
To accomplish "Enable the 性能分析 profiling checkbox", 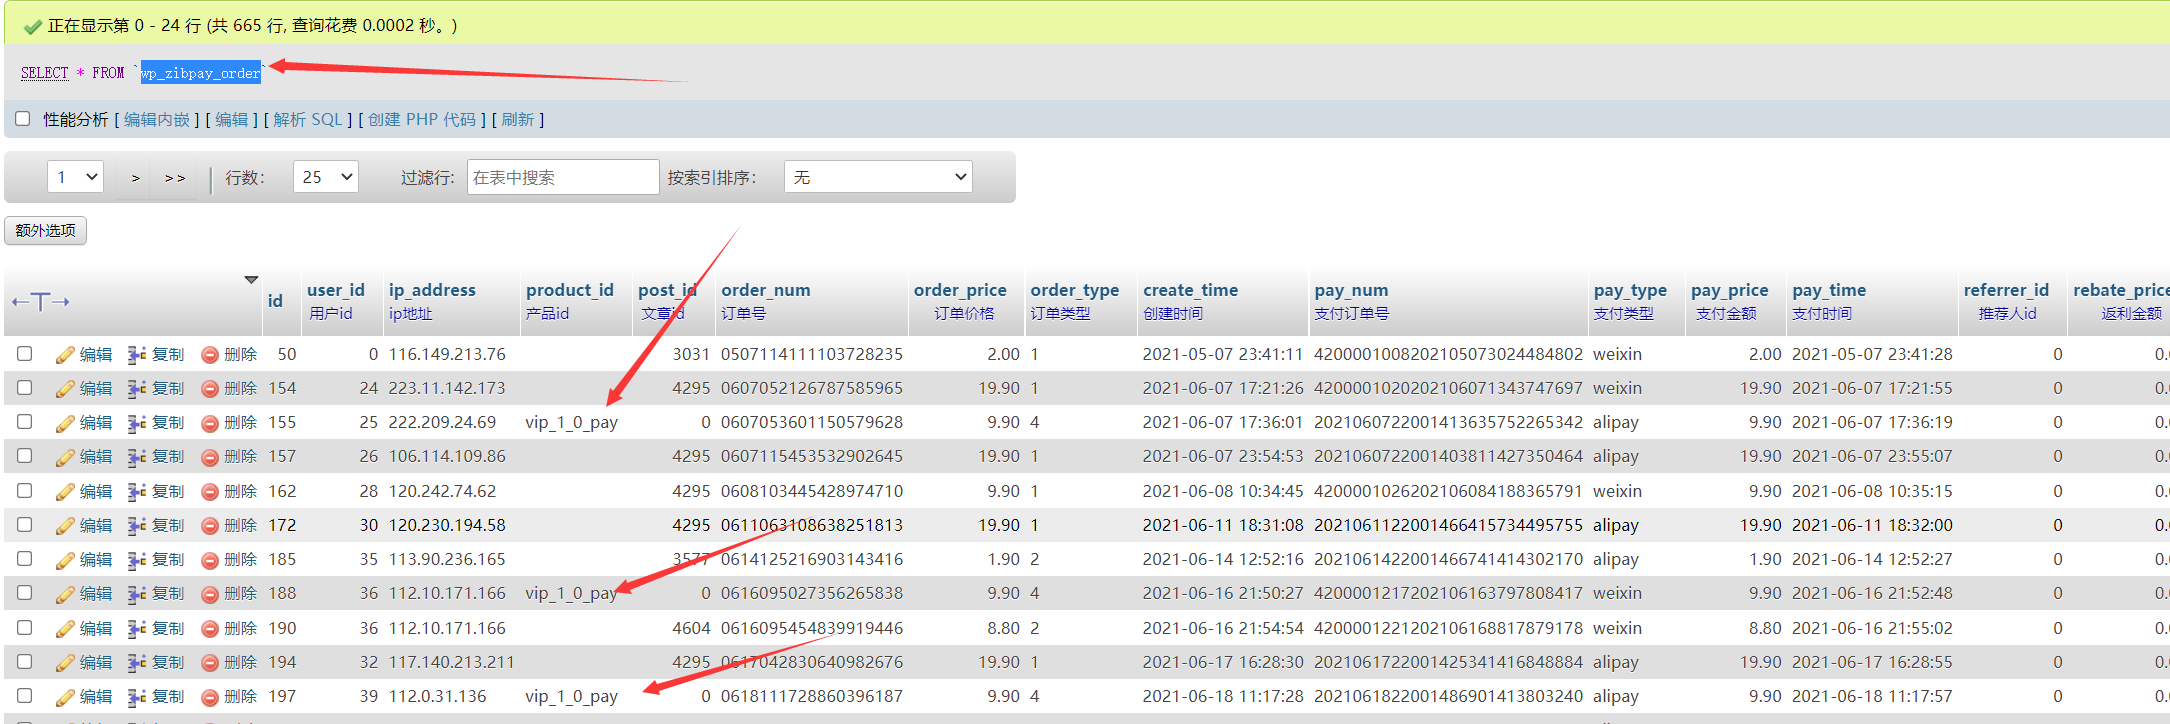I will 23,119.
